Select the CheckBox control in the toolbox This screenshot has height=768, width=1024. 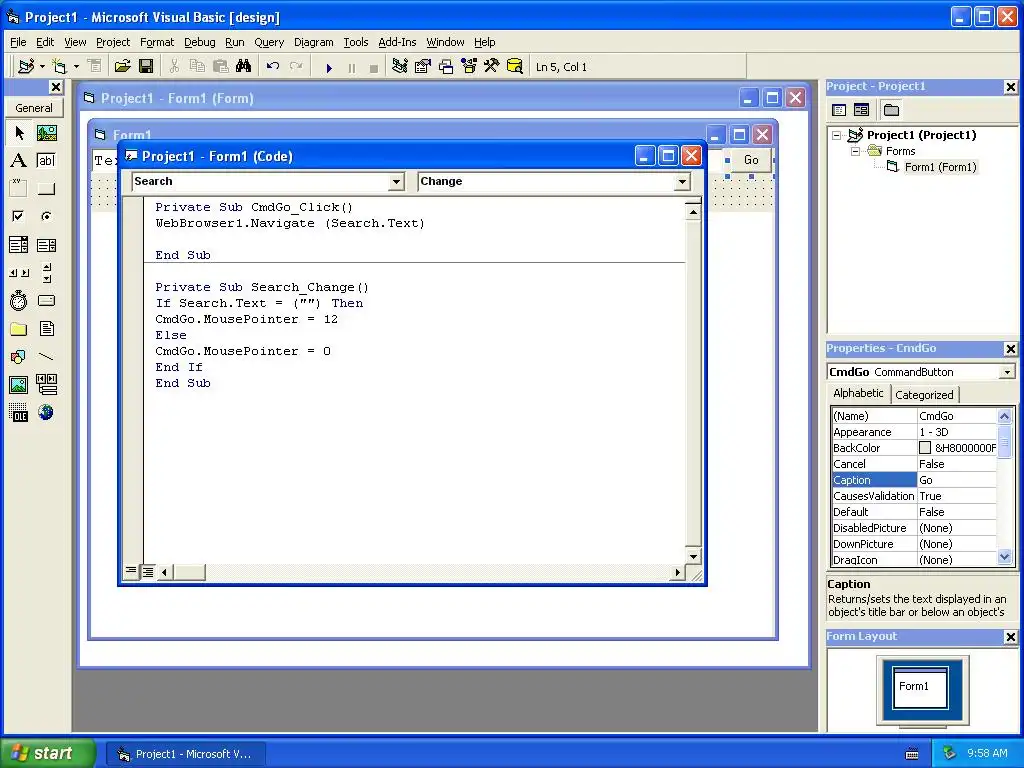pos(19,216)
